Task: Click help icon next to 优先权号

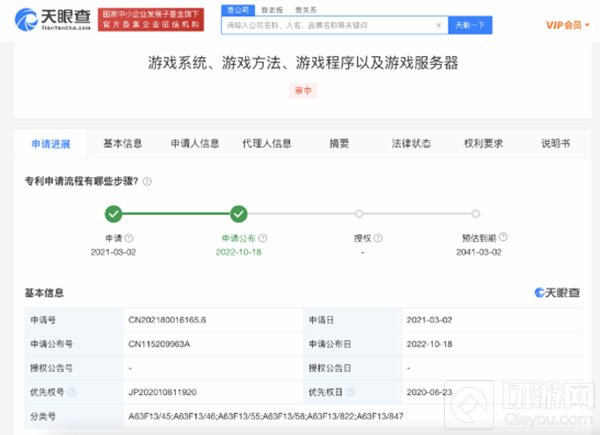Action: click(x=73, y=392)
